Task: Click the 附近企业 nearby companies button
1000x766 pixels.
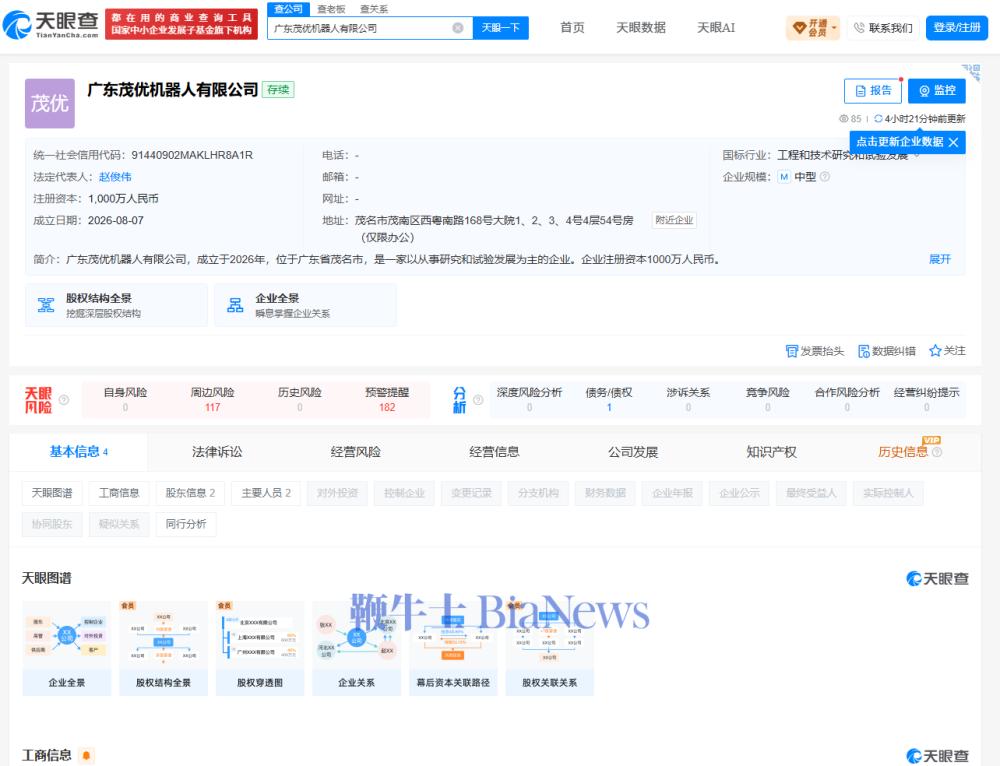Action: (674, 220)
